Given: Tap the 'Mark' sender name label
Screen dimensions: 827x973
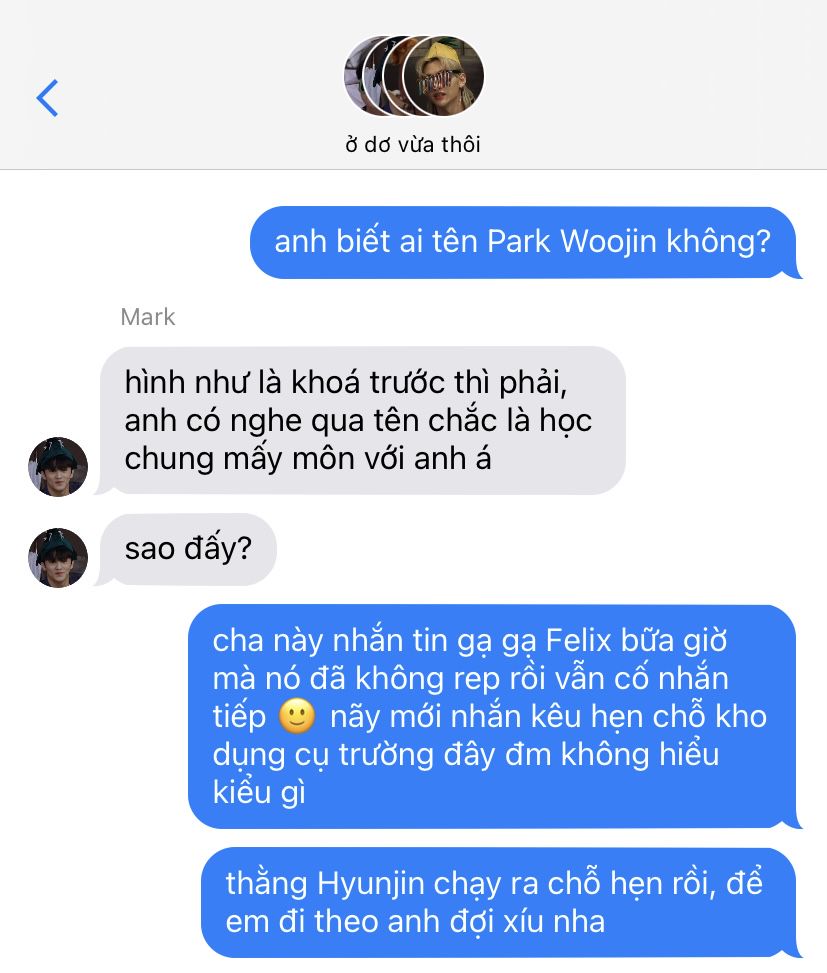Looking at the screenshot, I should [148, 317].
